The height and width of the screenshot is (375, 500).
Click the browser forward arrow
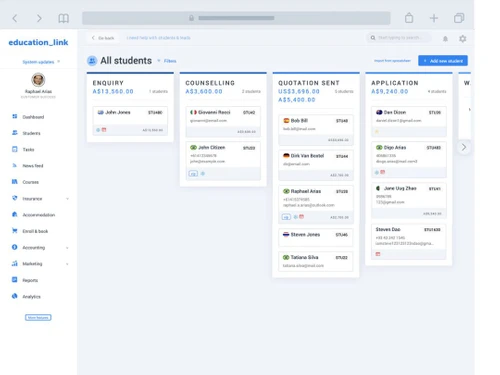coord(39,18)
